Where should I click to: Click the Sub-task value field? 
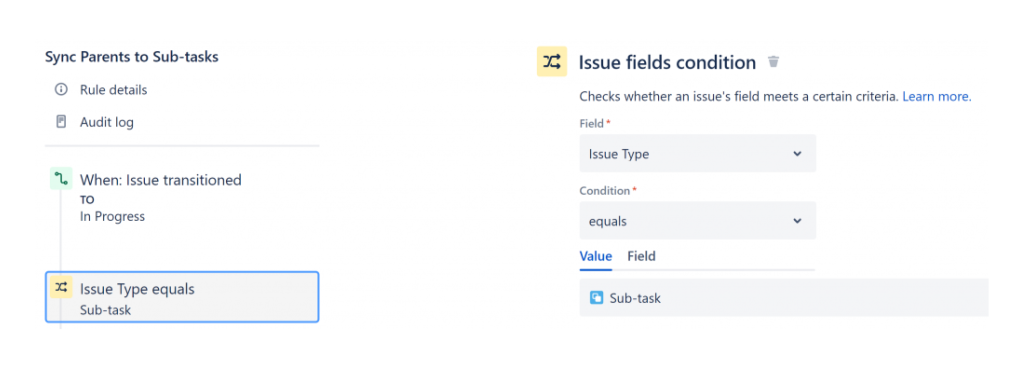(784, 298)
